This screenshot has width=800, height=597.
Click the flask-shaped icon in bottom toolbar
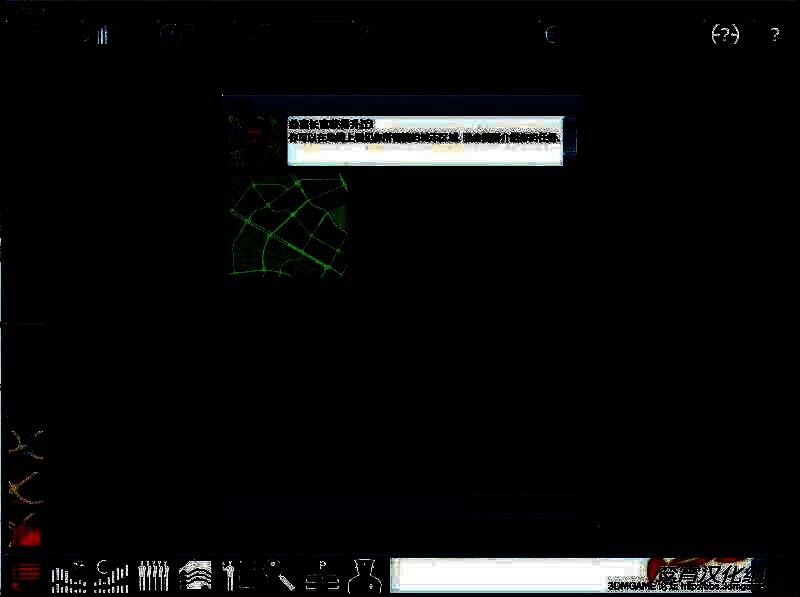pyautogui.click(x=362, y=575)
